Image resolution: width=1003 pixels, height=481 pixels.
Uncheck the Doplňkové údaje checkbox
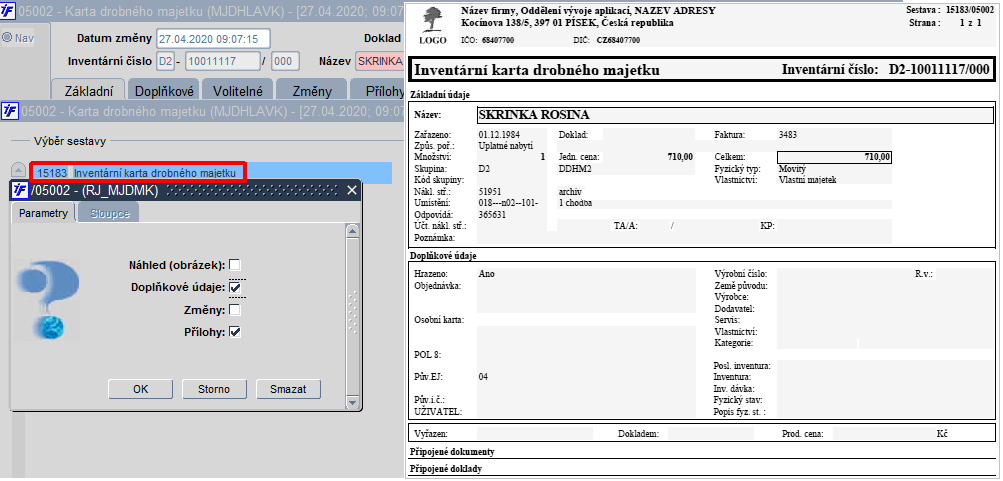[x=235, y=288]
